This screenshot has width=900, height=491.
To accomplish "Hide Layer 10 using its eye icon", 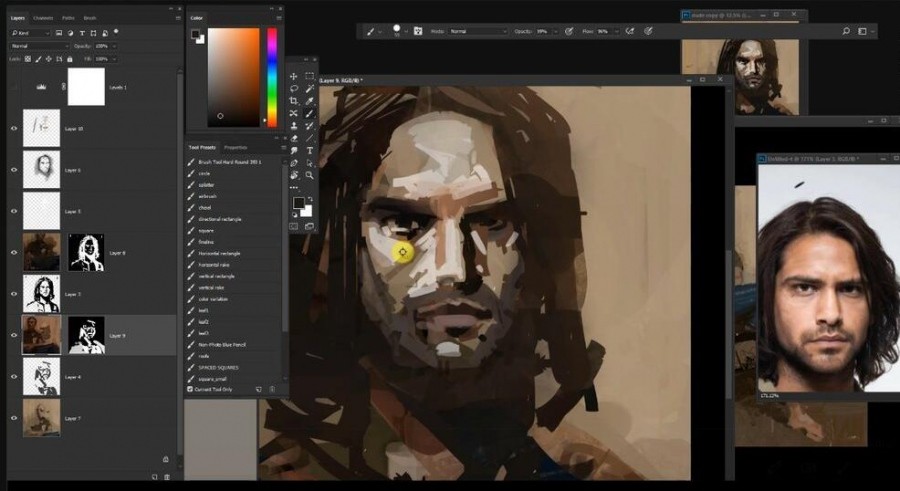I will pyautogui.click(x=14, y=129).
